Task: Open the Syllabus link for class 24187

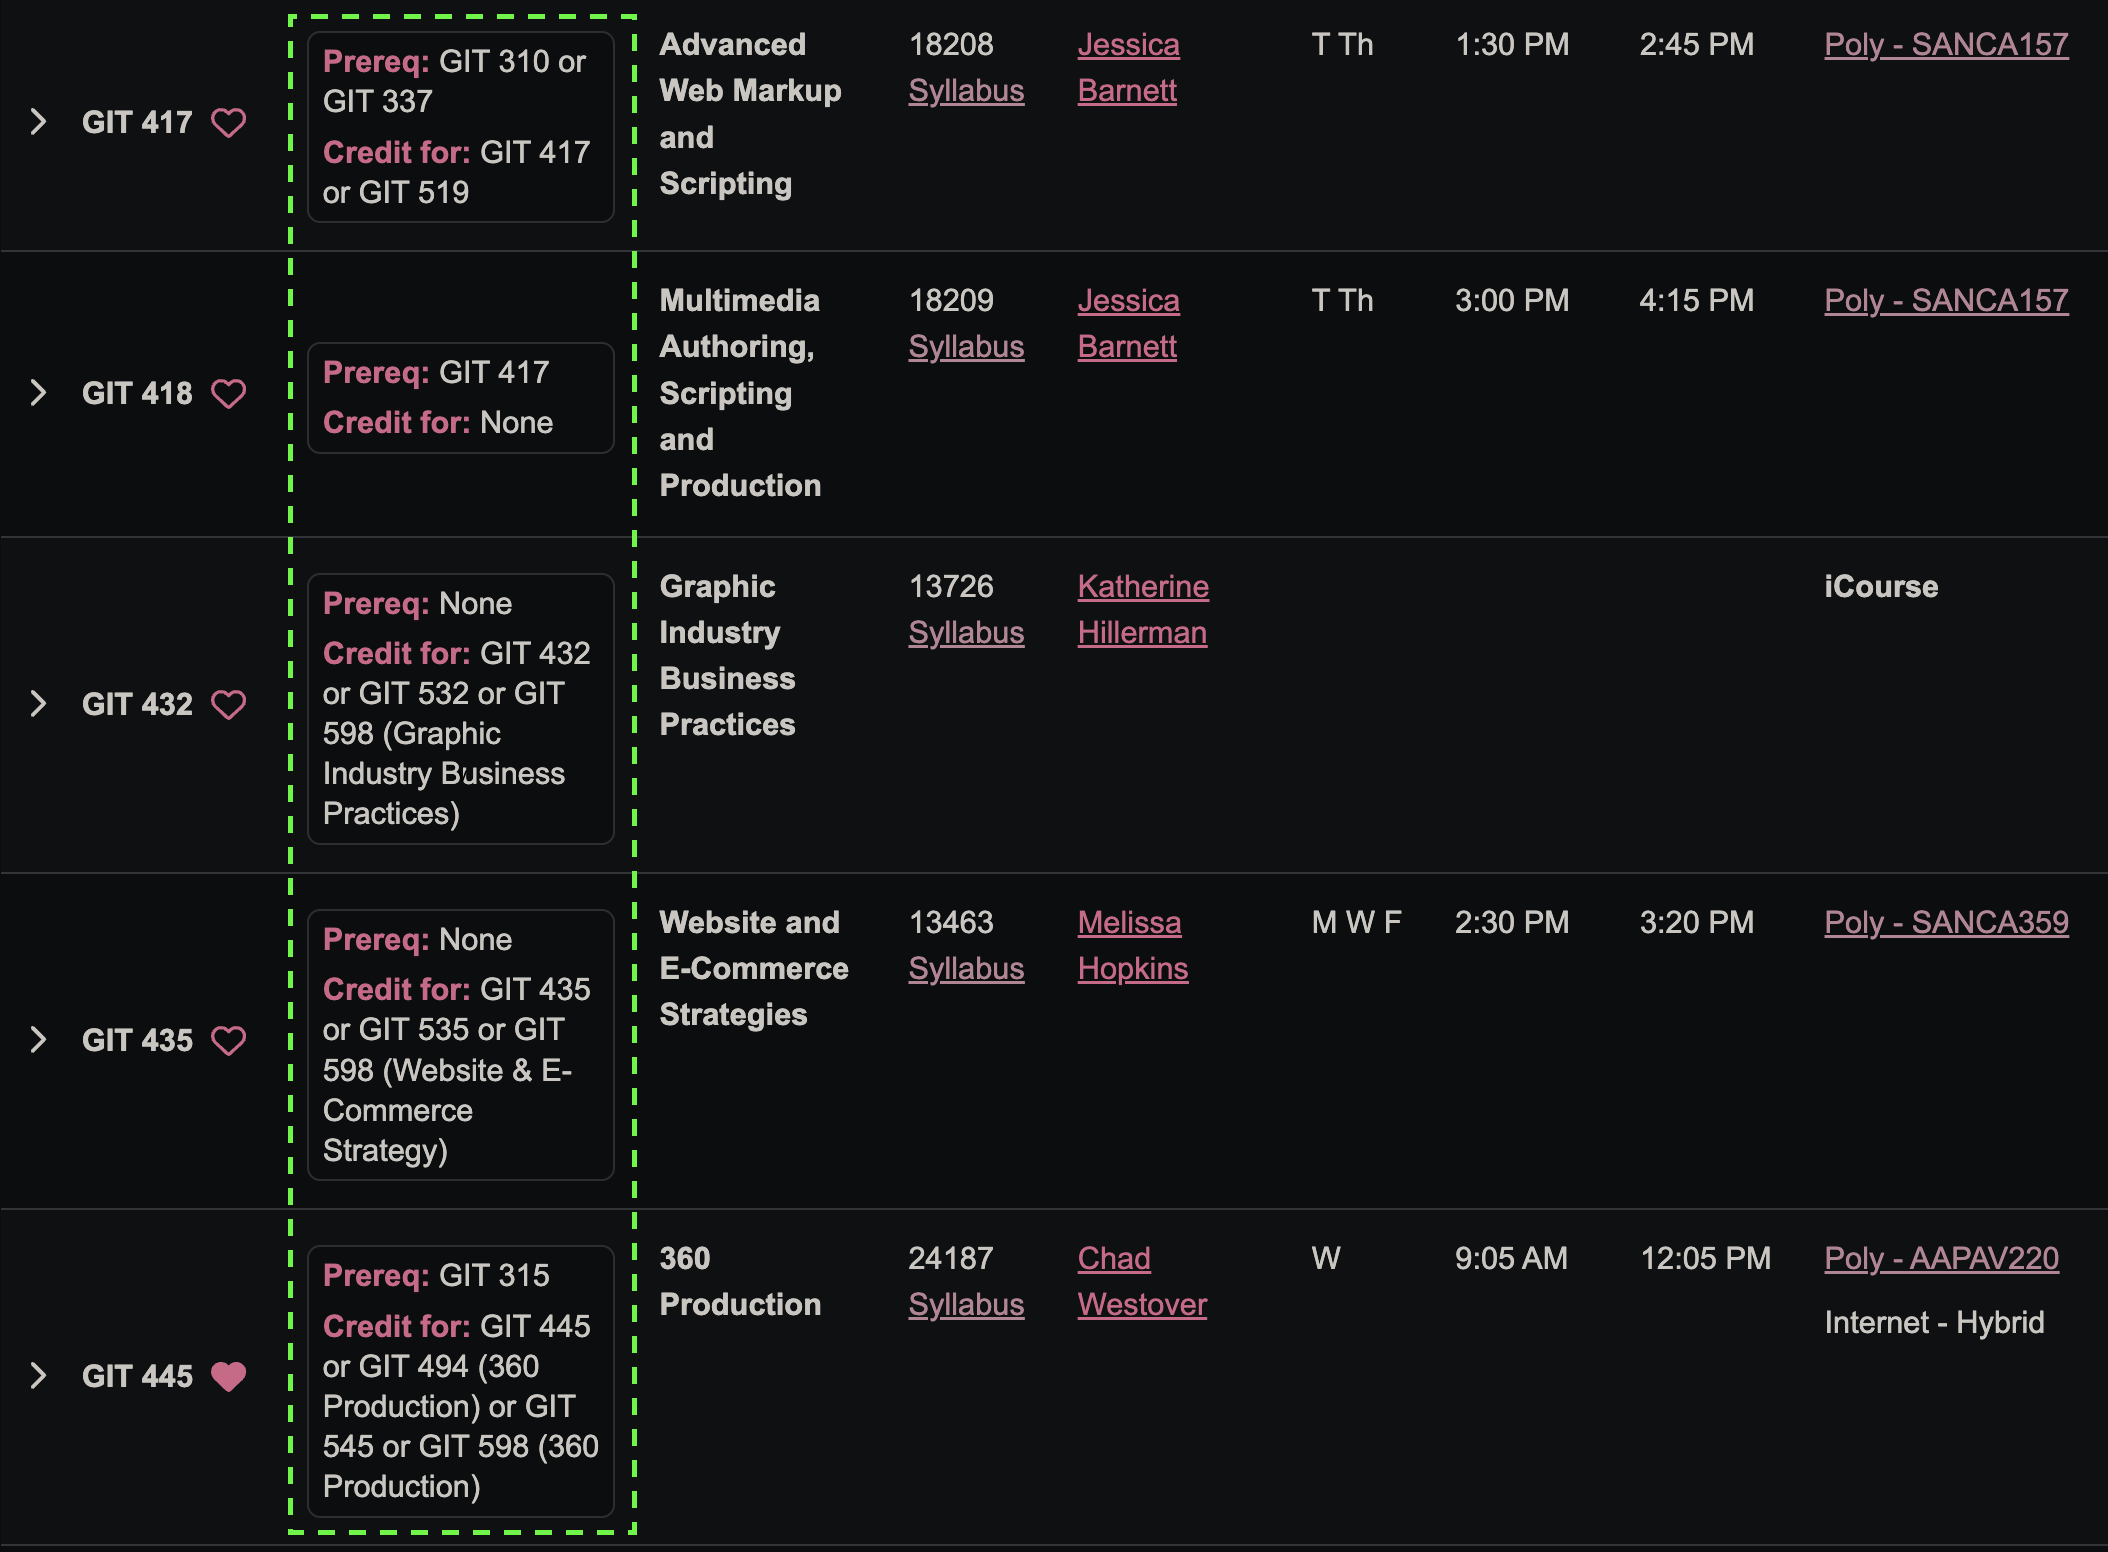Action: click(x=966, y=1305)
